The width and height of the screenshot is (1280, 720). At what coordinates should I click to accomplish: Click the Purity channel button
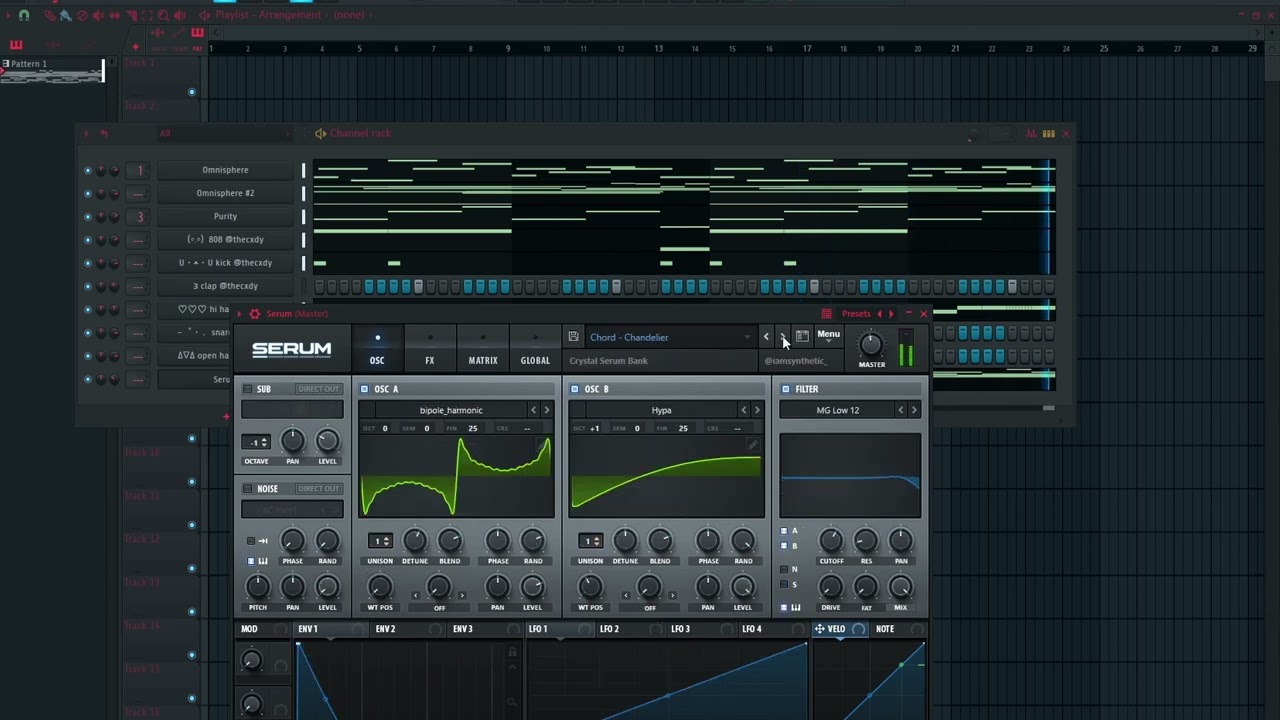(x=225, y=216)
